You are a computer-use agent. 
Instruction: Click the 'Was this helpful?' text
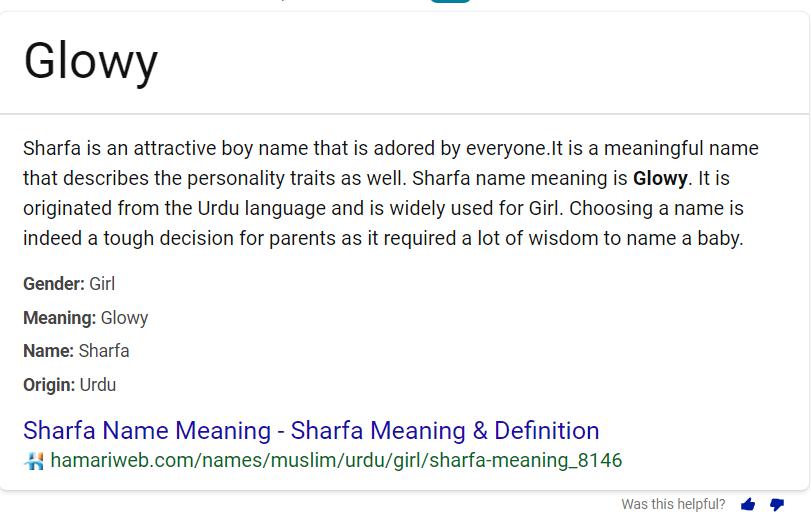[x=673, y=505]
